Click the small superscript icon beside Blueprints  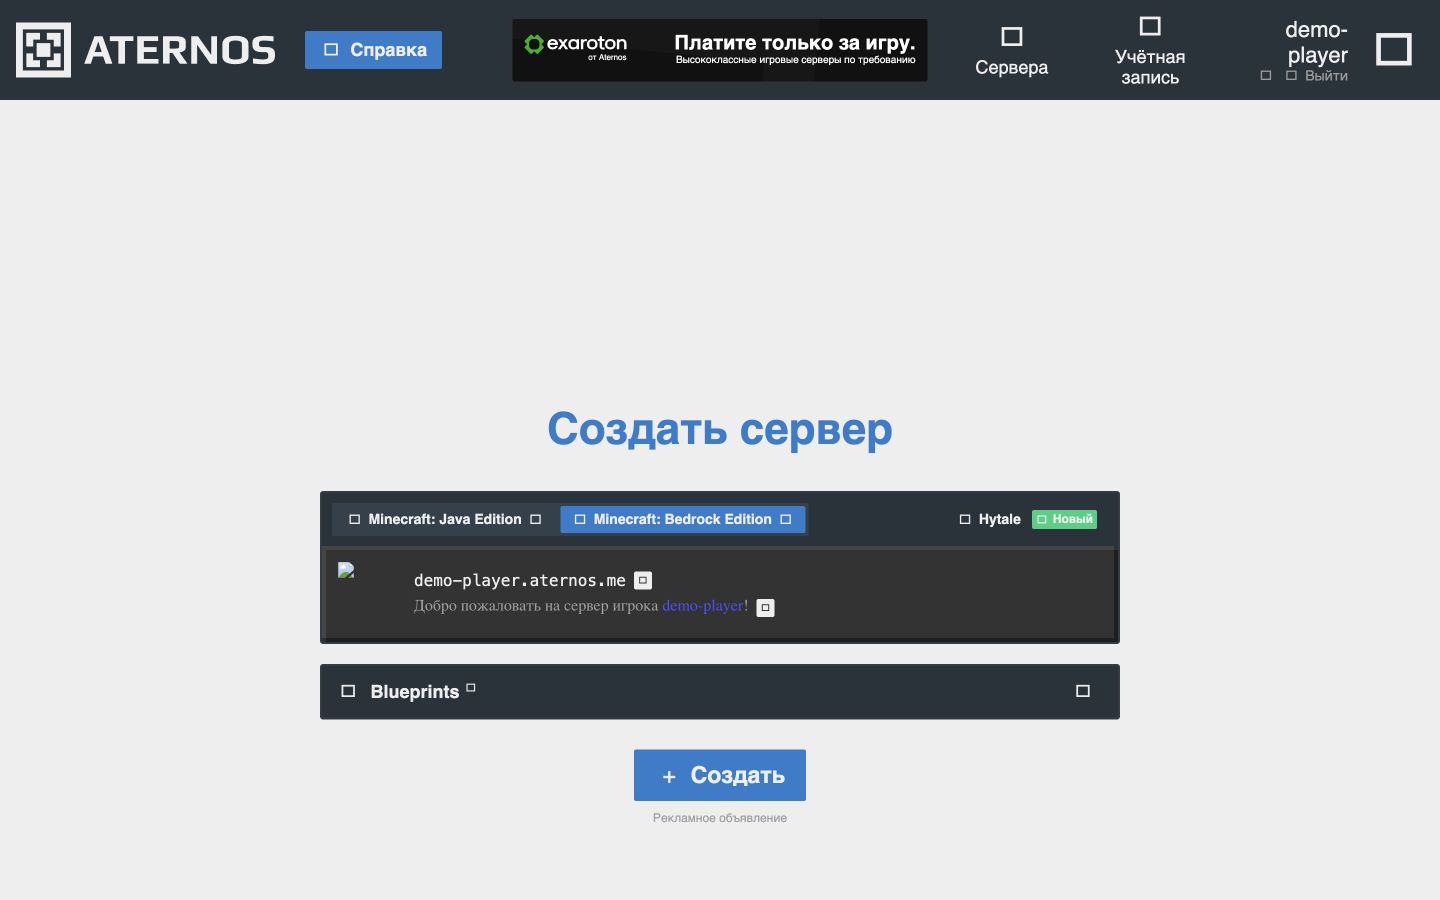click(471, 687)
